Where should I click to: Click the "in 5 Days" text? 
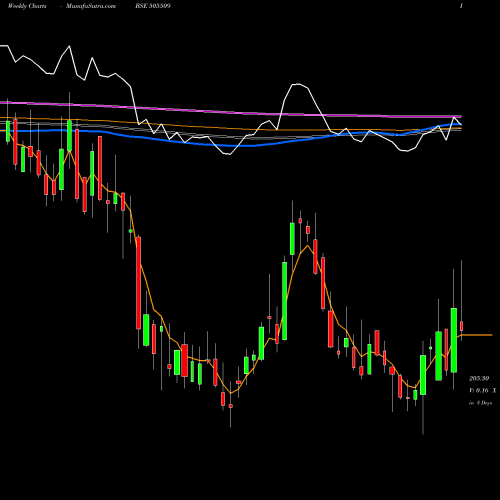pos(480,403)
